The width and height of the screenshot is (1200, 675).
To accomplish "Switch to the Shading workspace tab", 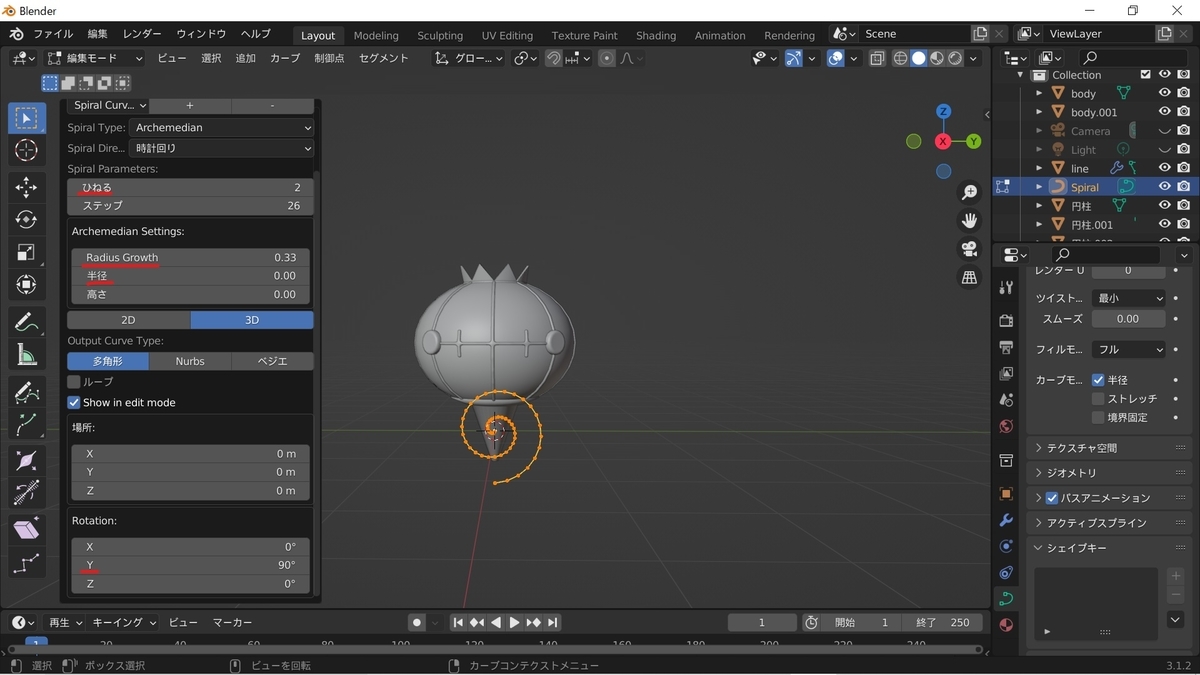I will (656, 35).
